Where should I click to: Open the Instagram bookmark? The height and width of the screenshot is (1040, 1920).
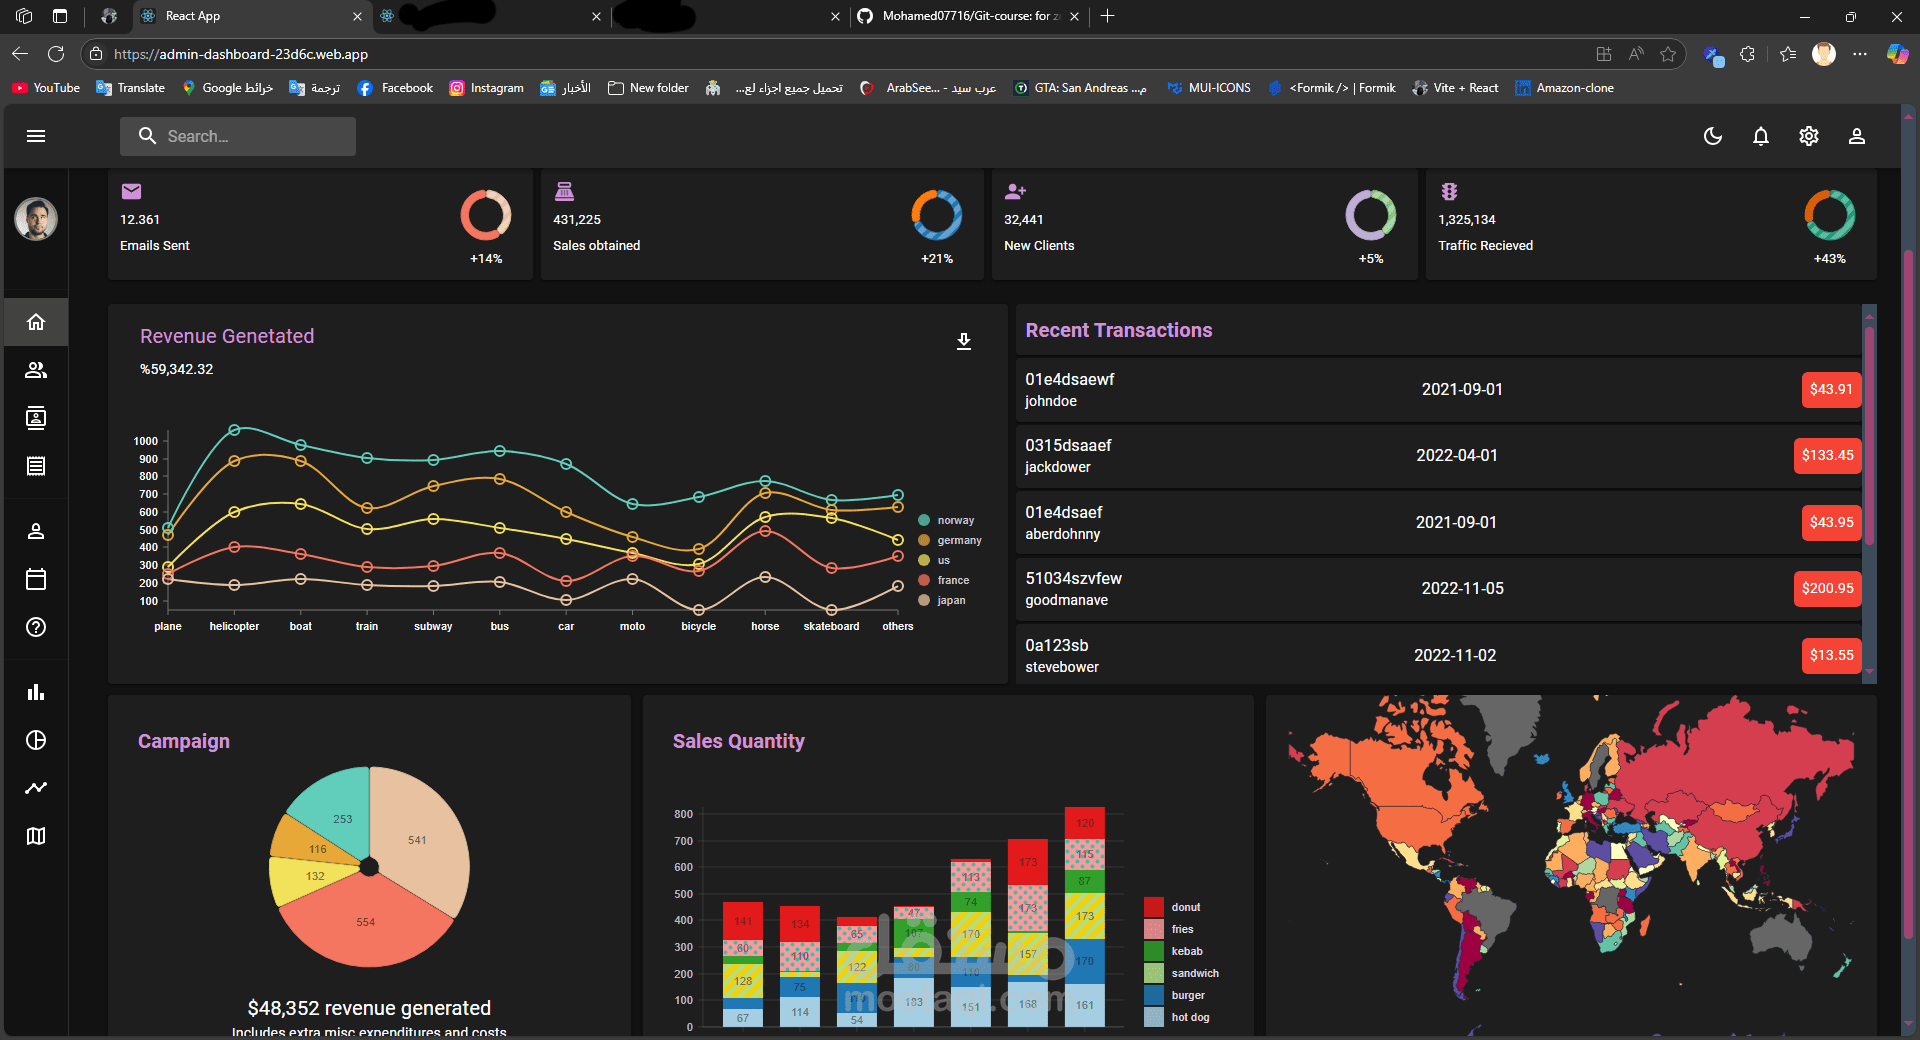tap(486, 88)
